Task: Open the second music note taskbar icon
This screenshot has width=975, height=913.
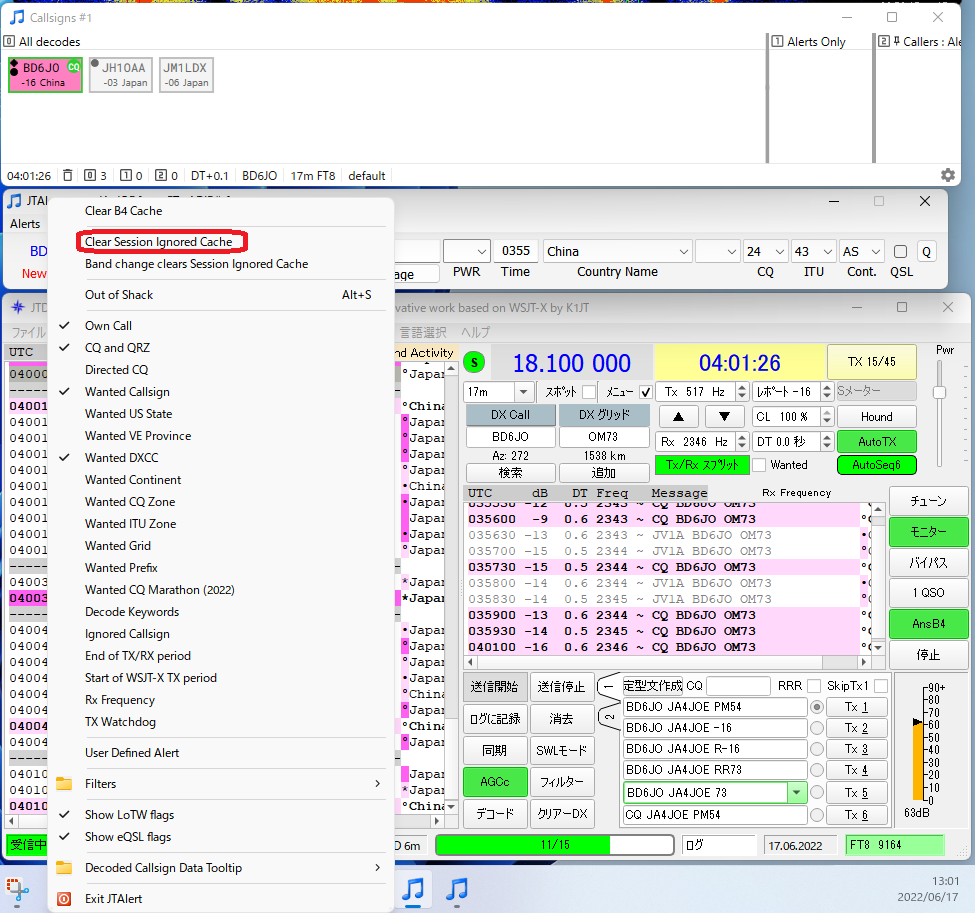Action: [x=457, y=889]
